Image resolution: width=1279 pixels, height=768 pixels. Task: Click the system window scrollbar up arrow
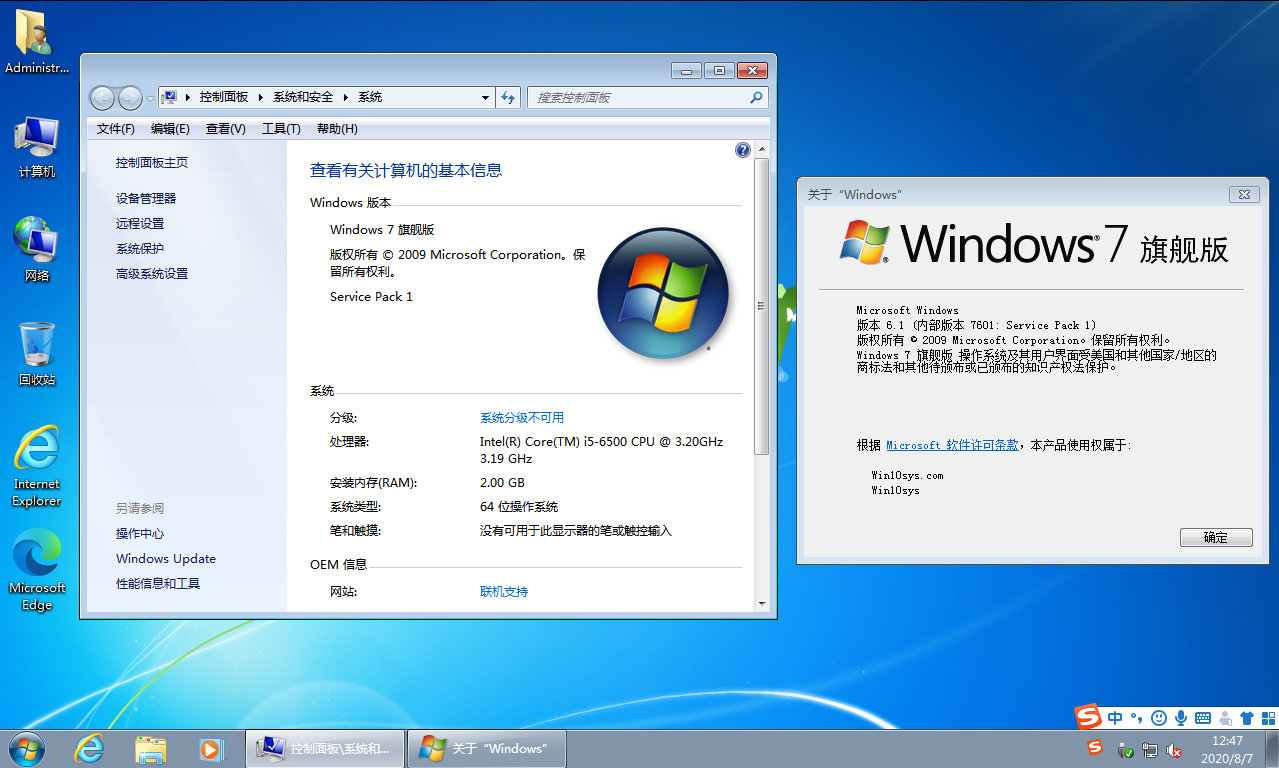(761, 150)
